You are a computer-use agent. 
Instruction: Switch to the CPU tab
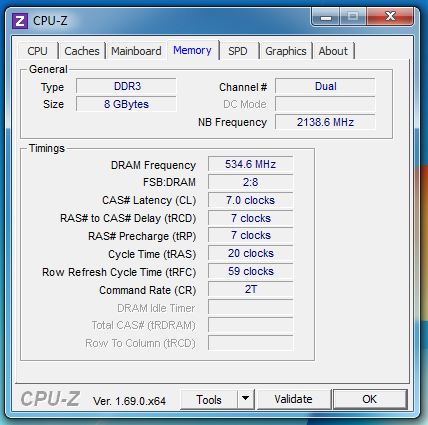(37, 51)
